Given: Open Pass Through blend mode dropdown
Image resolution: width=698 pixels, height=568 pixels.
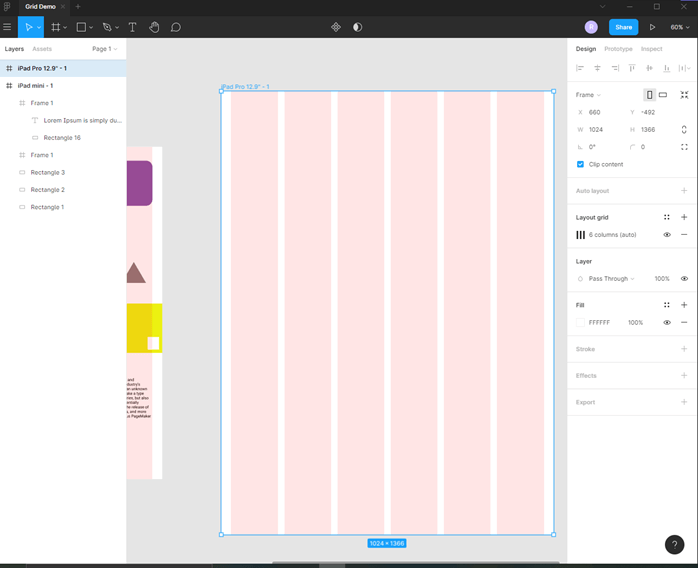Looking at the screenshot, I should [x=611, y=279].
